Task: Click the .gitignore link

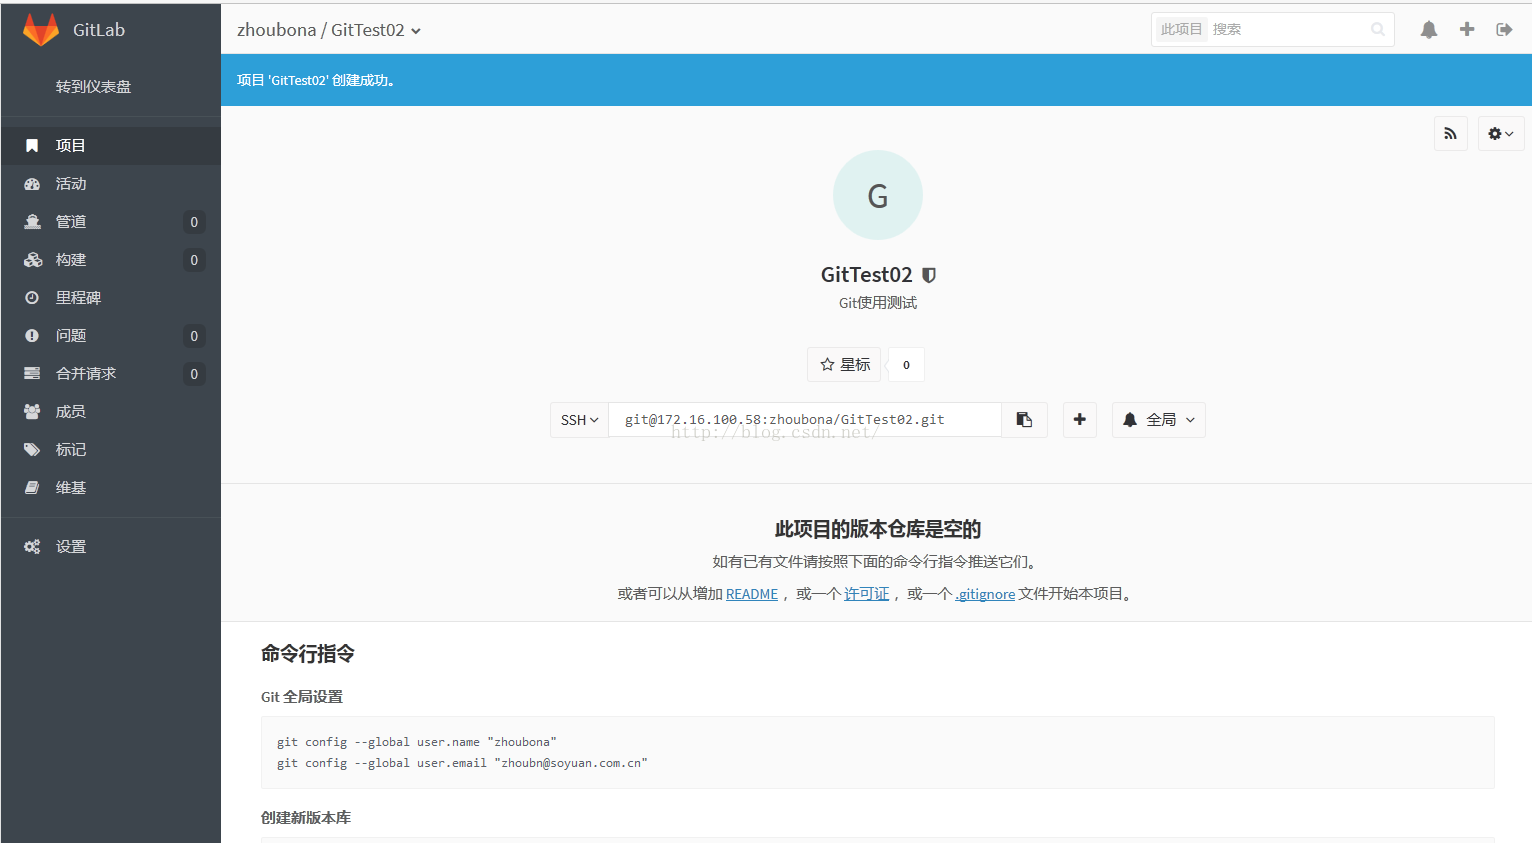Action: [x=985, y=594]
